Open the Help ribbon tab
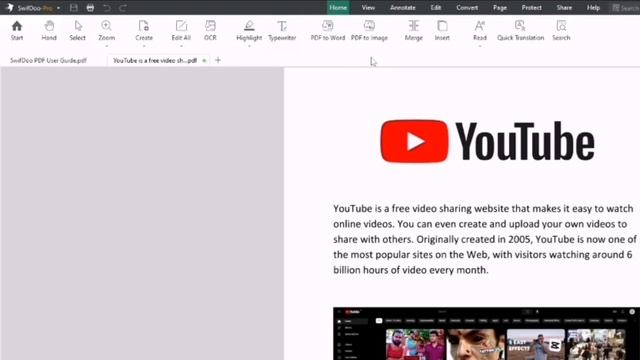Screen dimensions: 640x360 pyautogui.click(x=593, y=7)
